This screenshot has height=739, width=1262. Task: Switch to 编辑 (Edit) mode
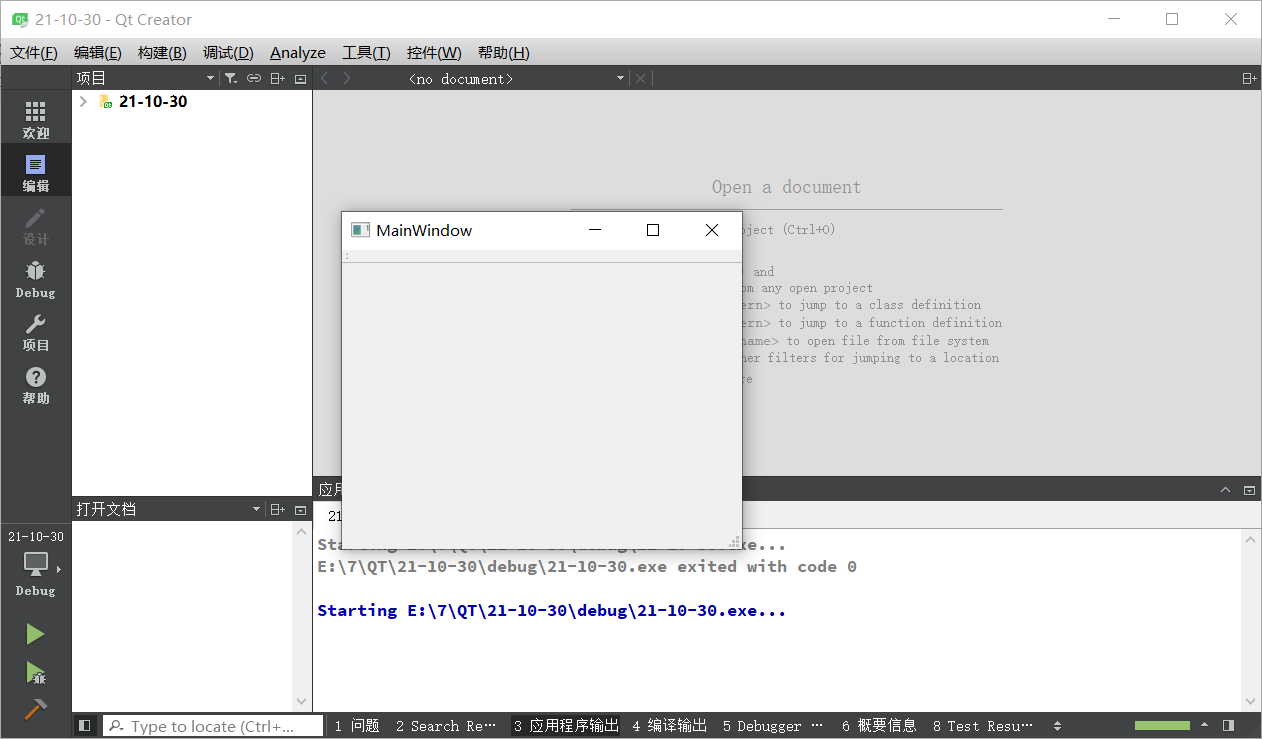36,172
